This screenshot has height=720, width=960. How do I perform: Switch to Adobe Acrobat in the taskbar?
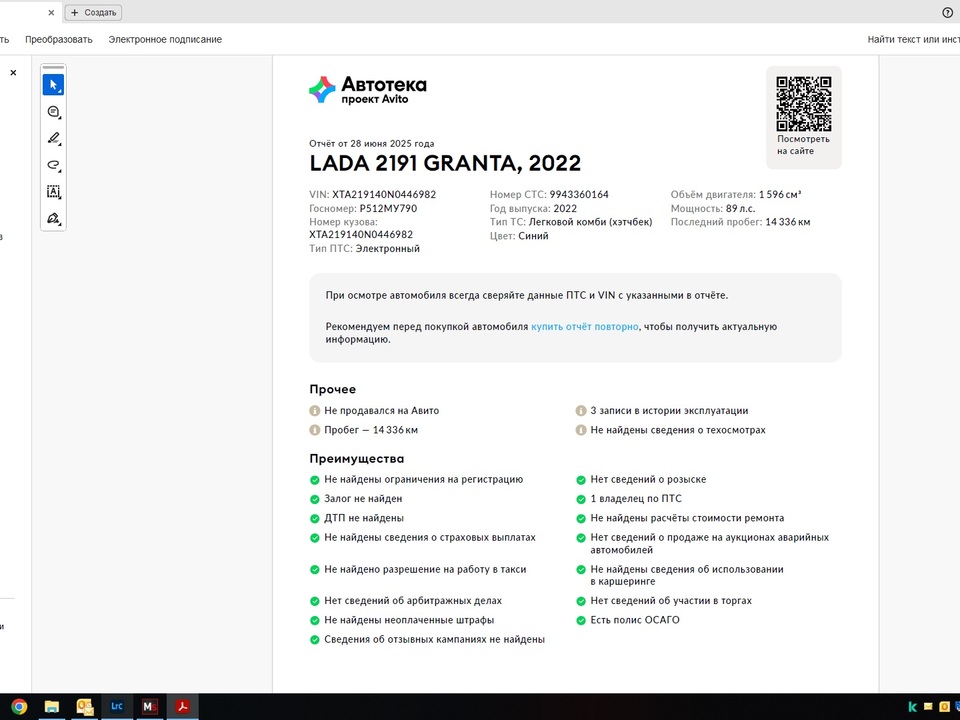coord(182,707)
